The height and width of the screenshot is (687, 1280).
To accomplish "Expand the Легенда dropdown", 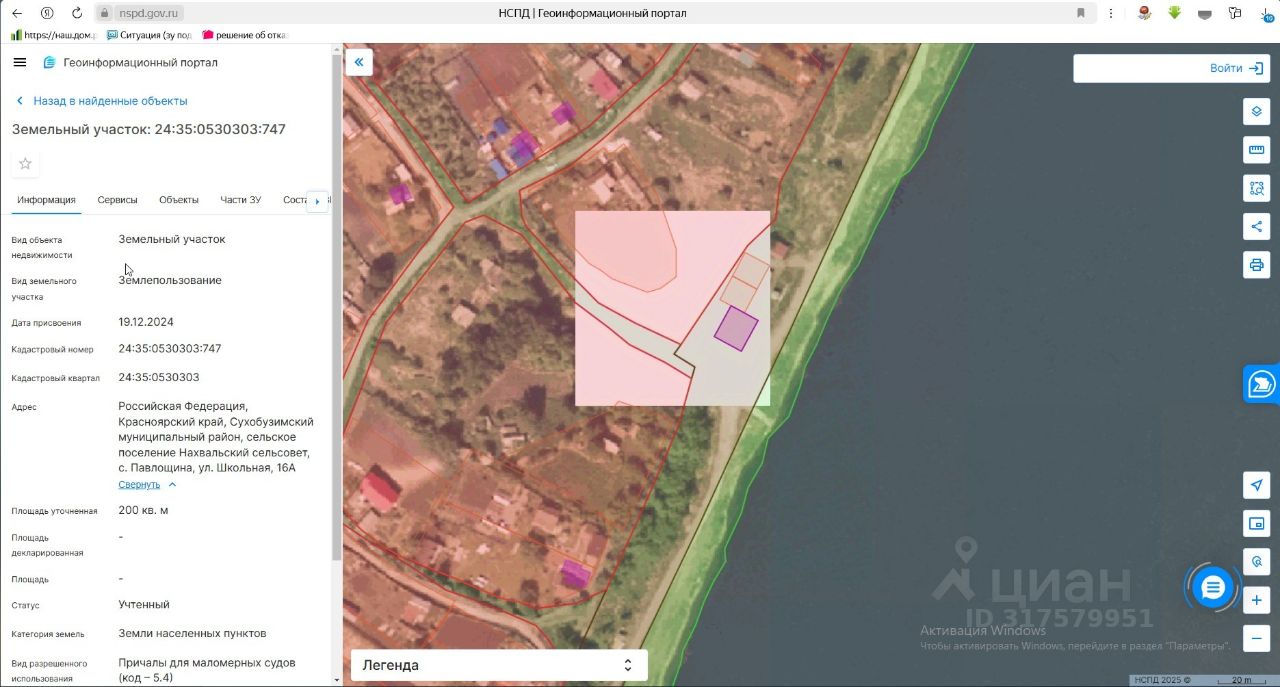I will click(x=499, y=665).
